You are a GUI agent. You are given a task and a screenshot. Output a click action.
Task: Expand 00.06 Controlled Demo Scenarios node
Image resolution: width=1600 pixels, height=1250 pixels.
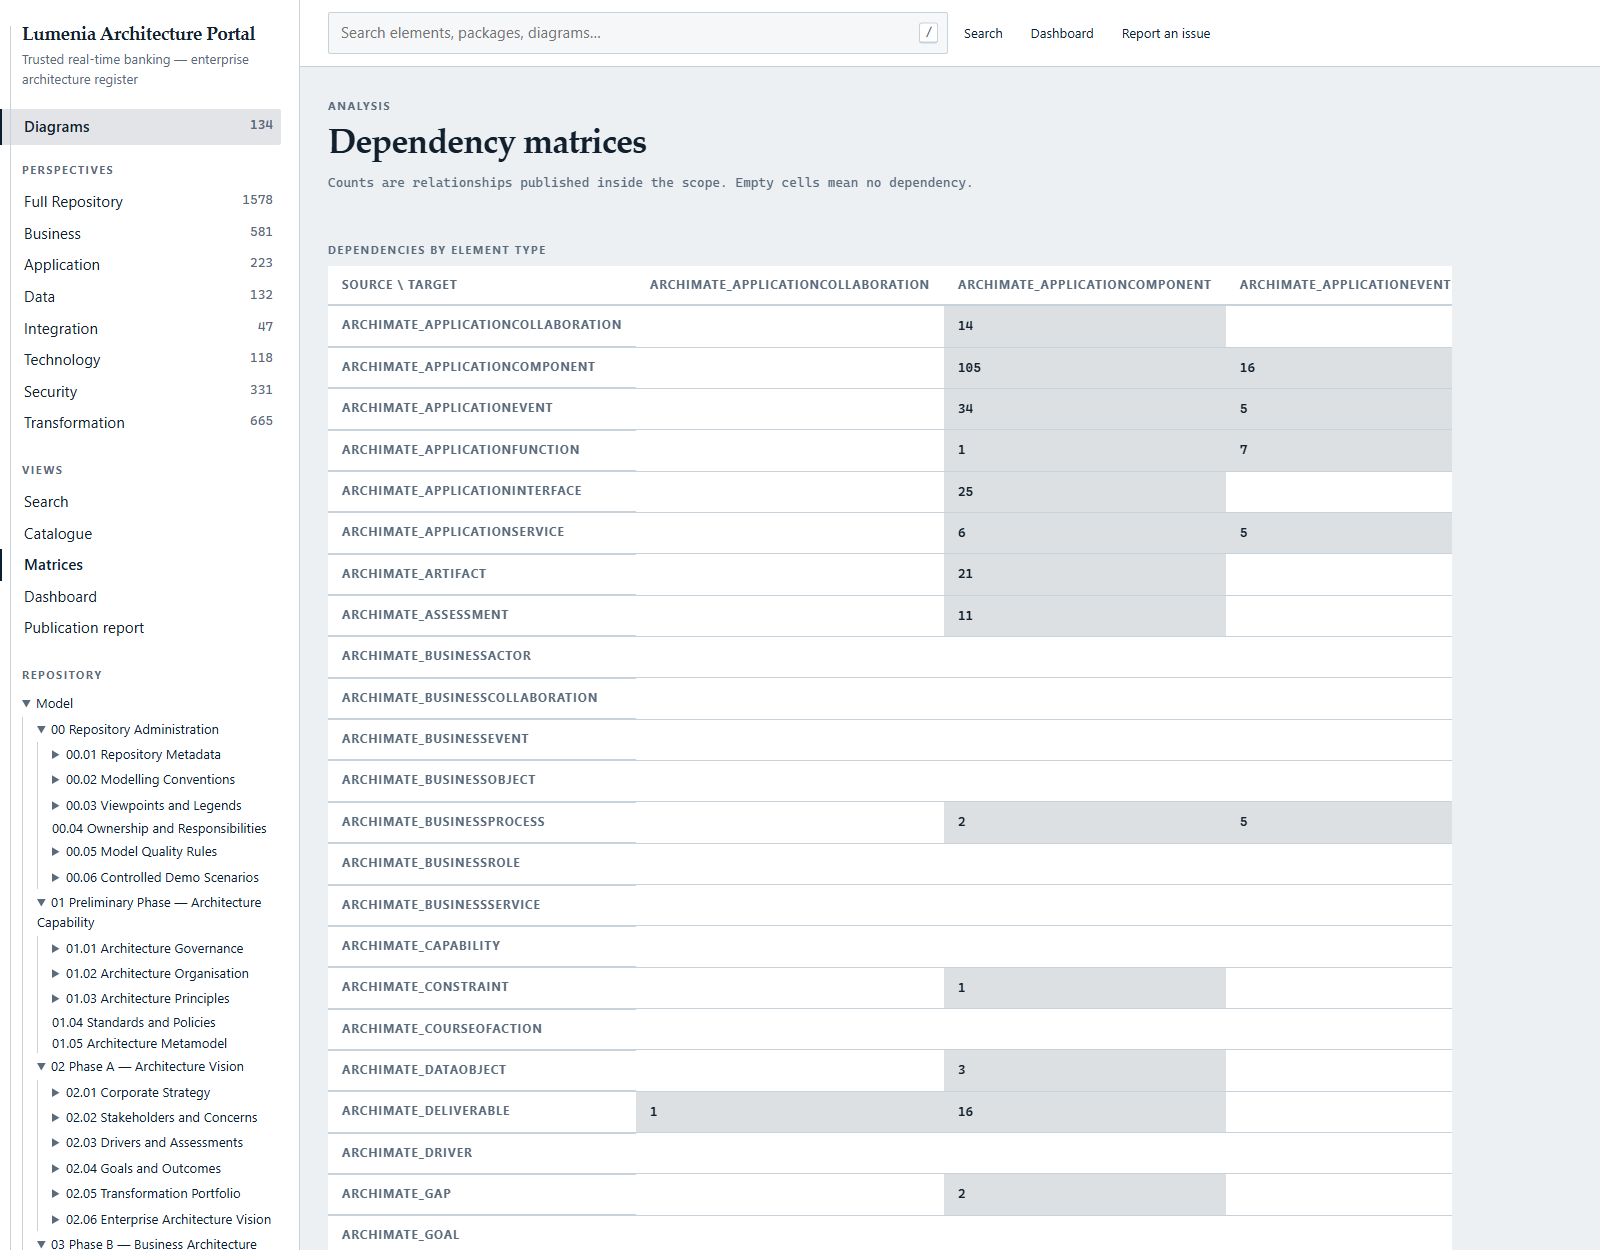[56, 878]
